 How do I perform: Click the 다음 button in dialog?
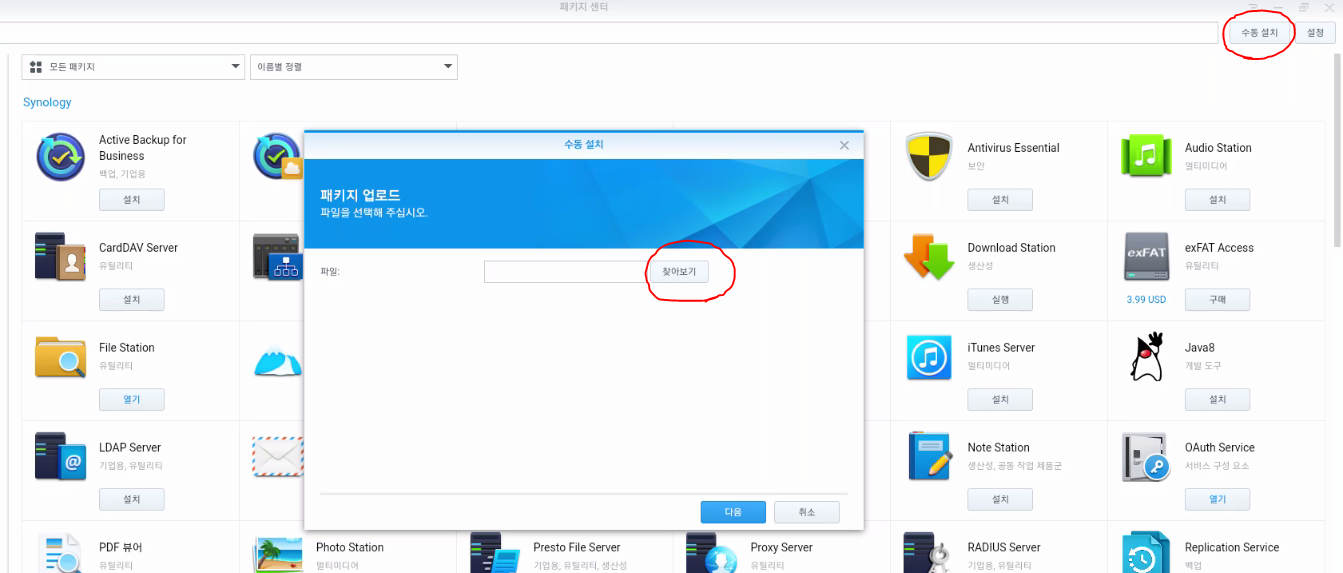733,512
